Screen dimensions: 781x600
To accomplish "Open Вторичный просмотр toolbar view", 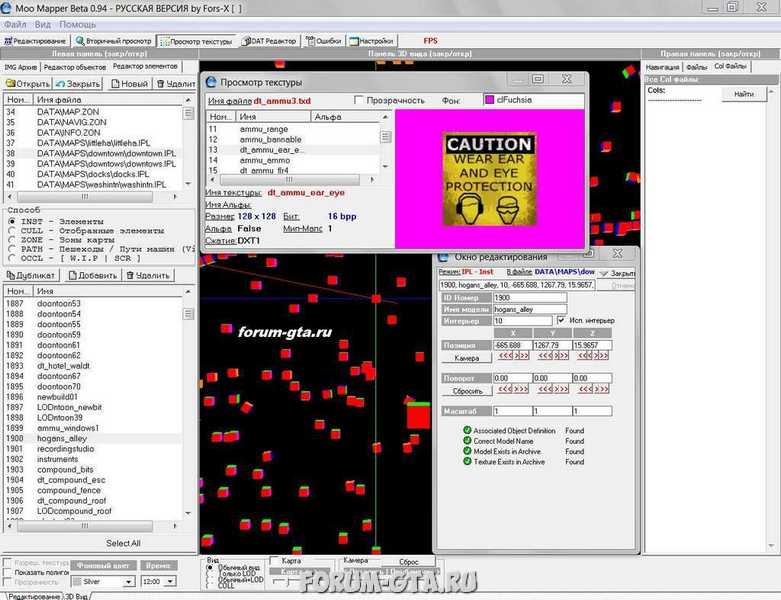I will [x=114, y=41].
